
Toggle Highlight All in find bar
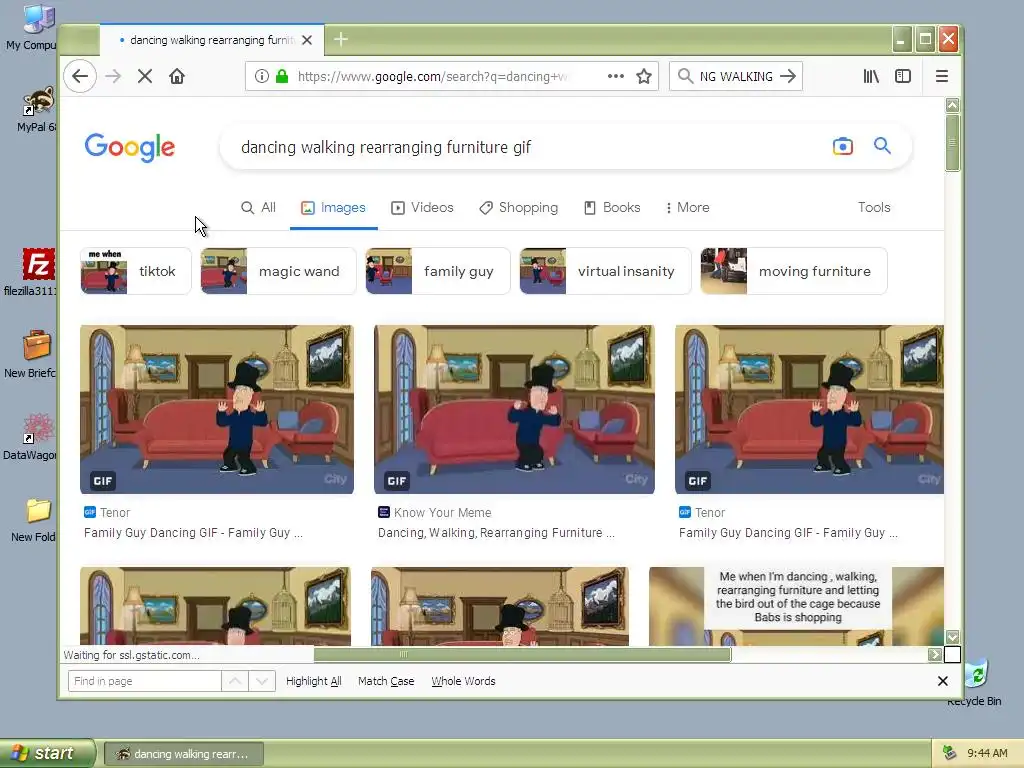(x=313, y=681)
